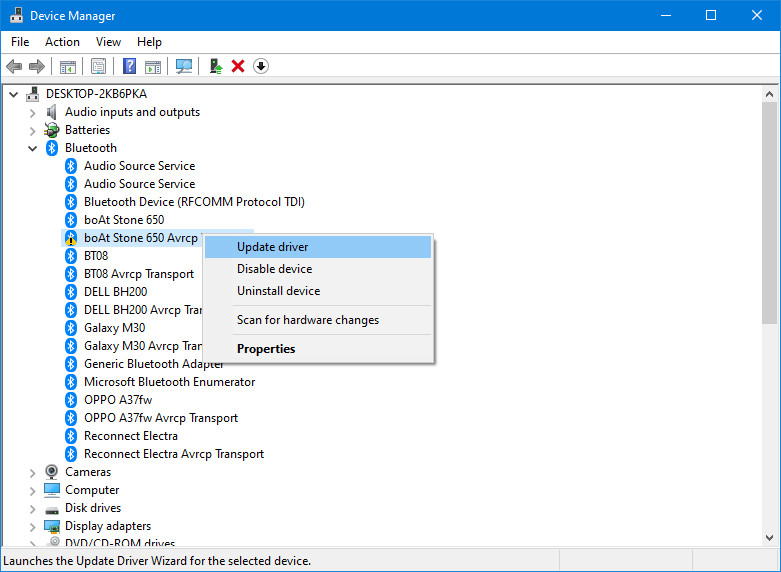The height and width of the screenshot is (572, 781).
Task: Click the Bluetooth icon beside Reconnect Electra
Action: [x=71, y=436]
